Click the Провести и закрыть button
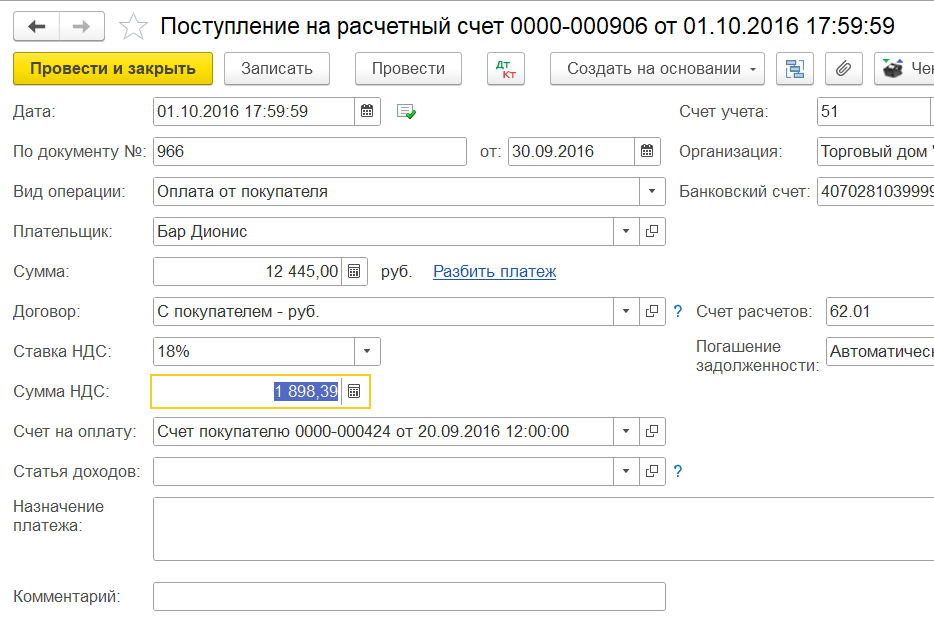This screenshot has height=630, width=934. (113, 69)
